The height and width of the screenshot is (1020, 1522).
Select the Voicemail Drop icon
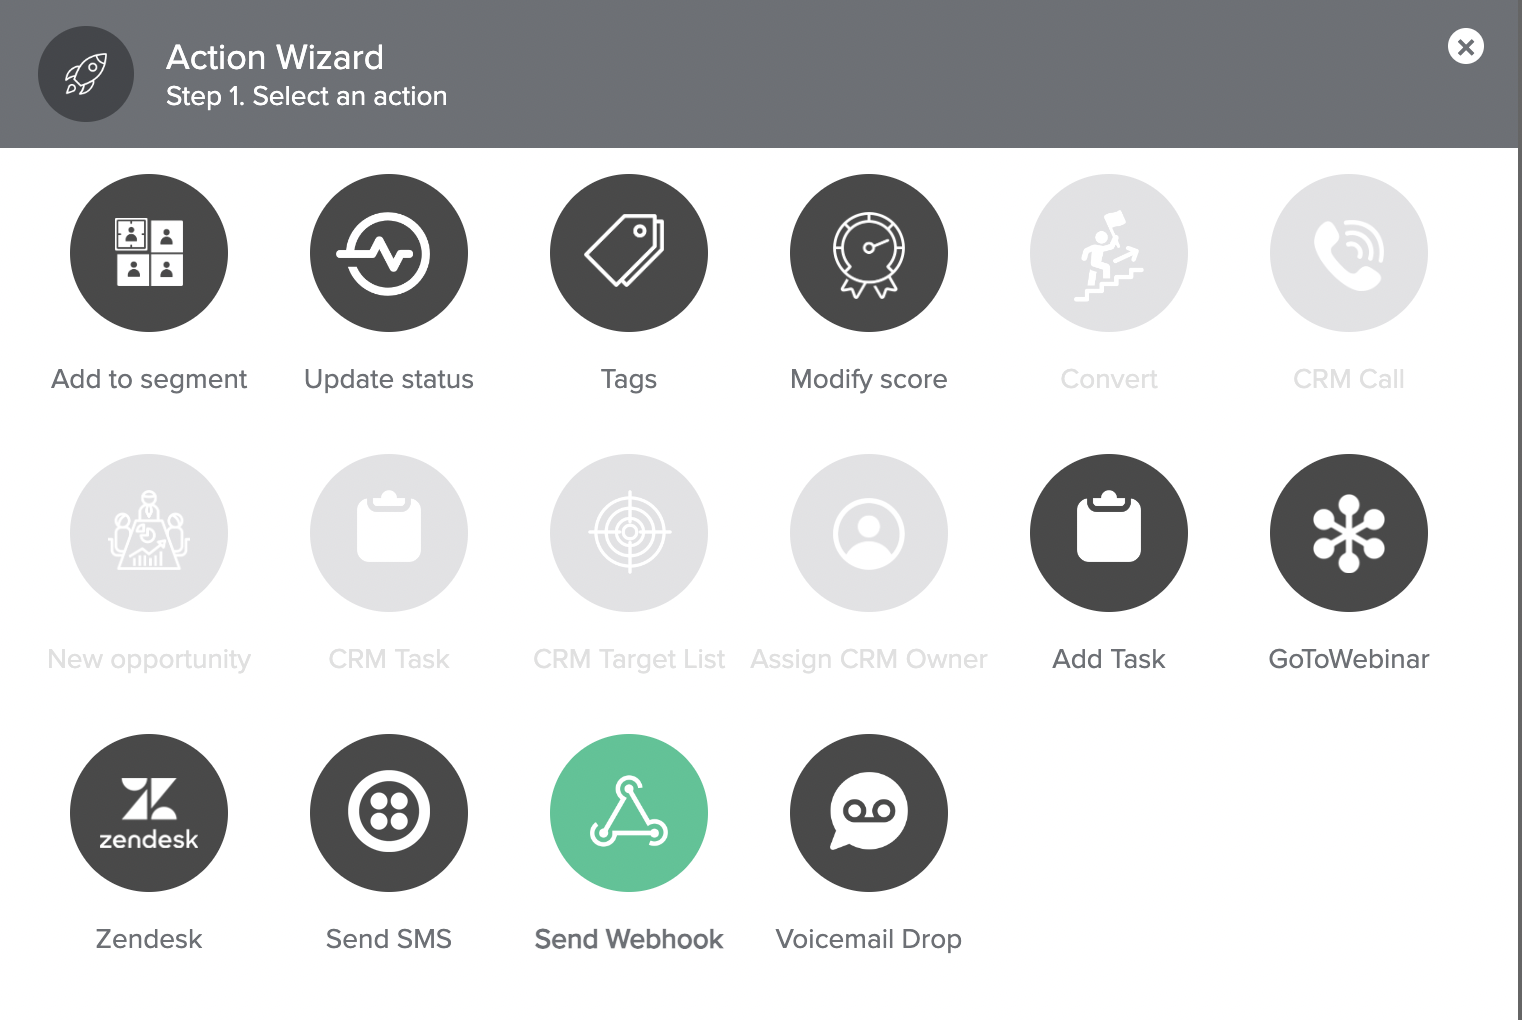click(869, 813)
